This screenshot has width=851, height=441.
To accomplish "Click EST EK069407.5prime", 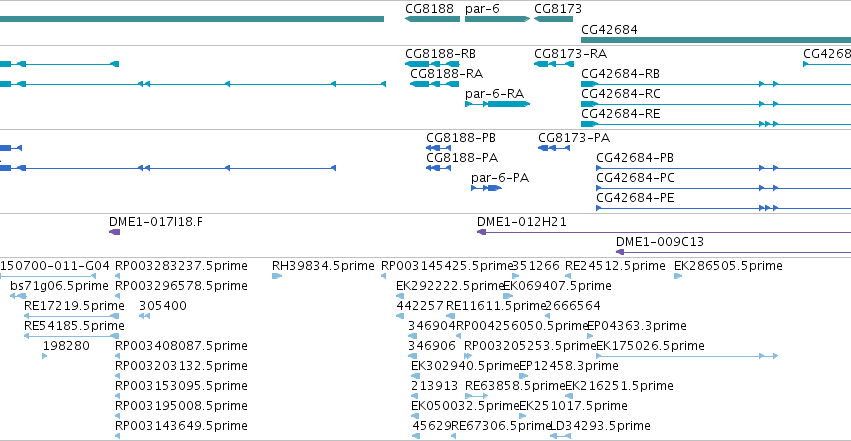I will point(508,296).
